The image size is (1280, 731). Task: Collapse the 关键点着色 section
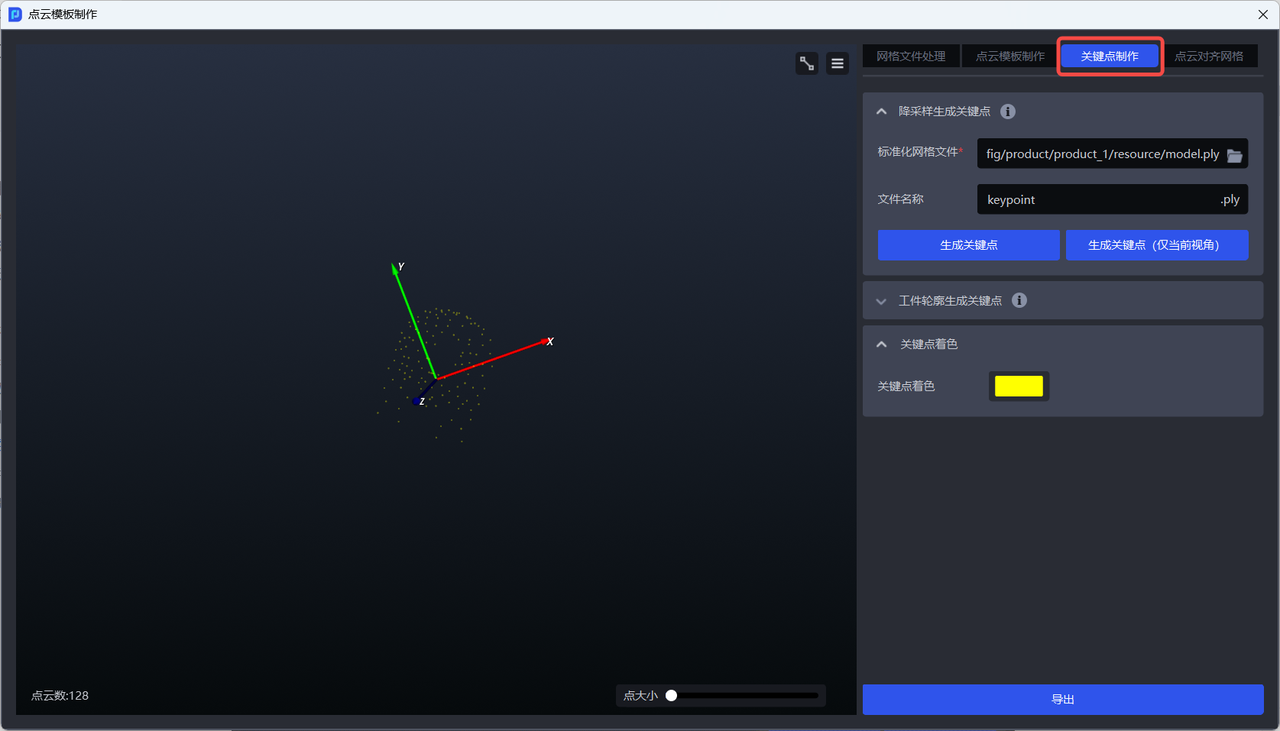point(881,344)
